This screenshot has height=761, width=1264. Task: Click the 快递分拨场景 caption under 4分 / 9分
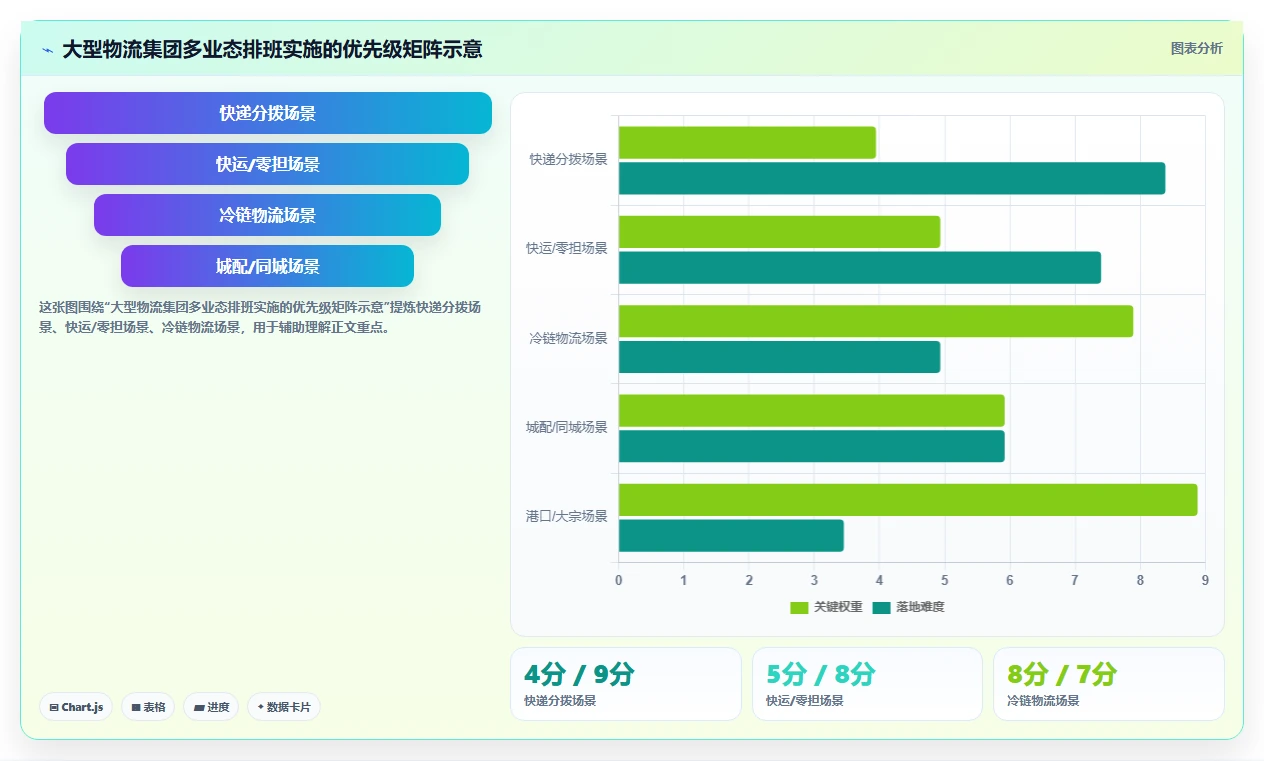(x=560, y=701)
